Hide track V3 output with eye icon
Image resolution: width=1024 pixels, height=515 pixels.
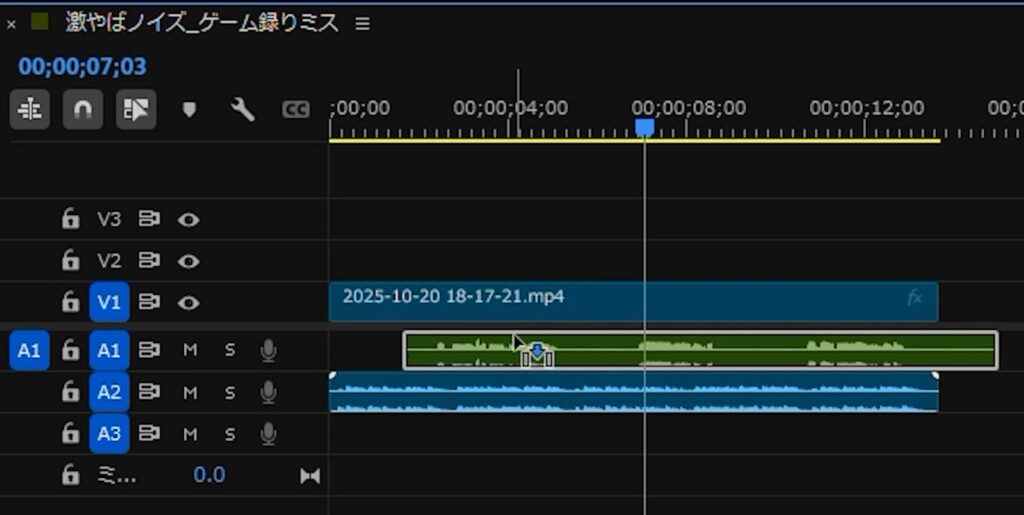click(x=189, y=220)
